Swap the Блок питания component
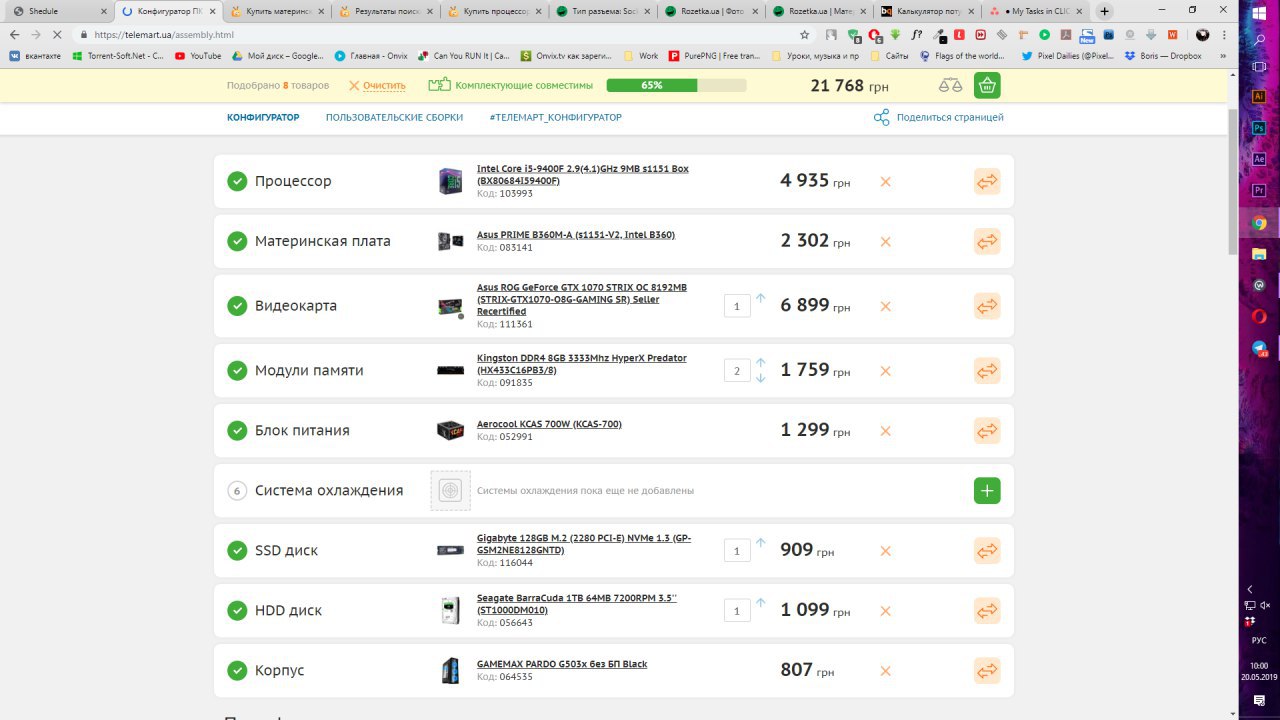1280x720 pixels. tap(987, 431)
